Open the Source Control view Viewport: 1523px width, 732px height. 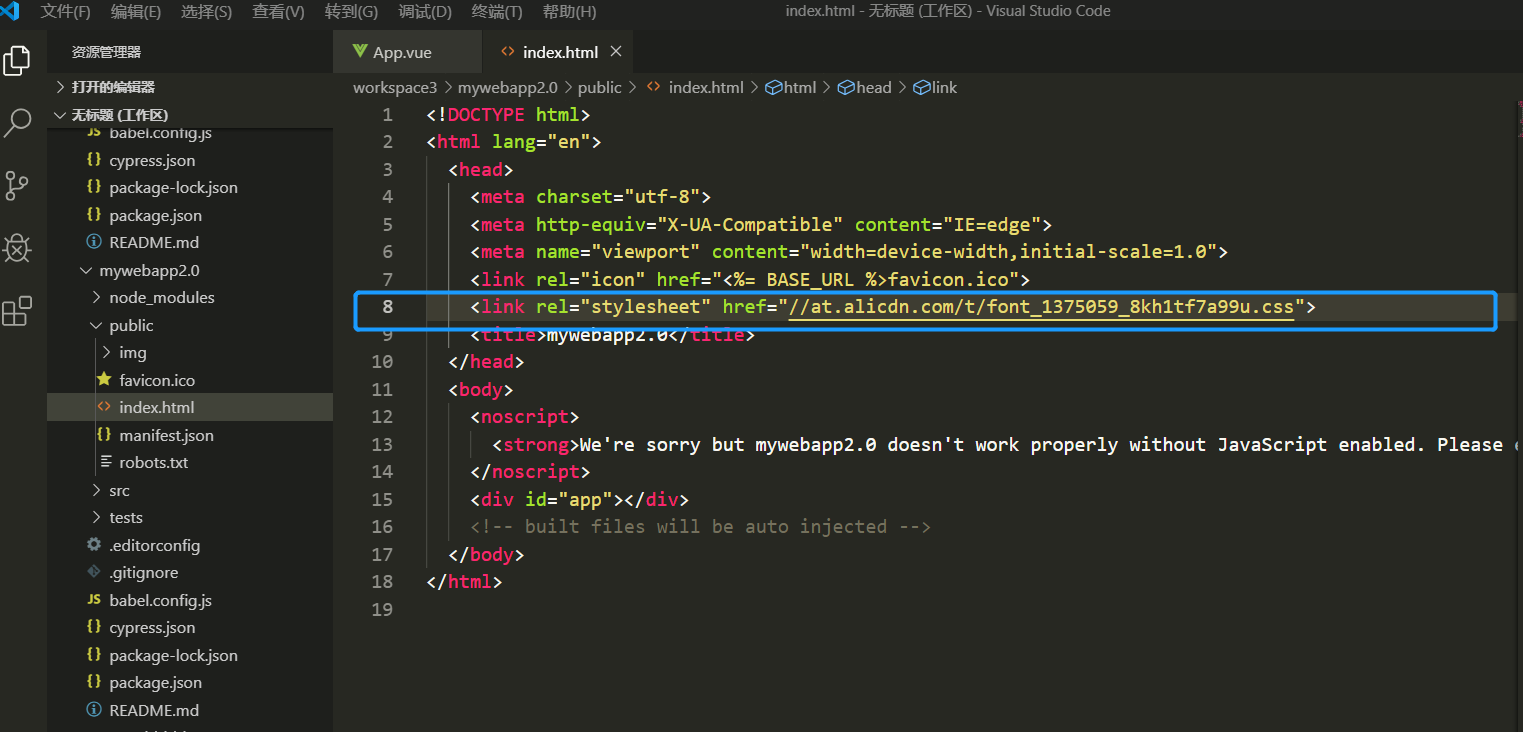(17, 185)
